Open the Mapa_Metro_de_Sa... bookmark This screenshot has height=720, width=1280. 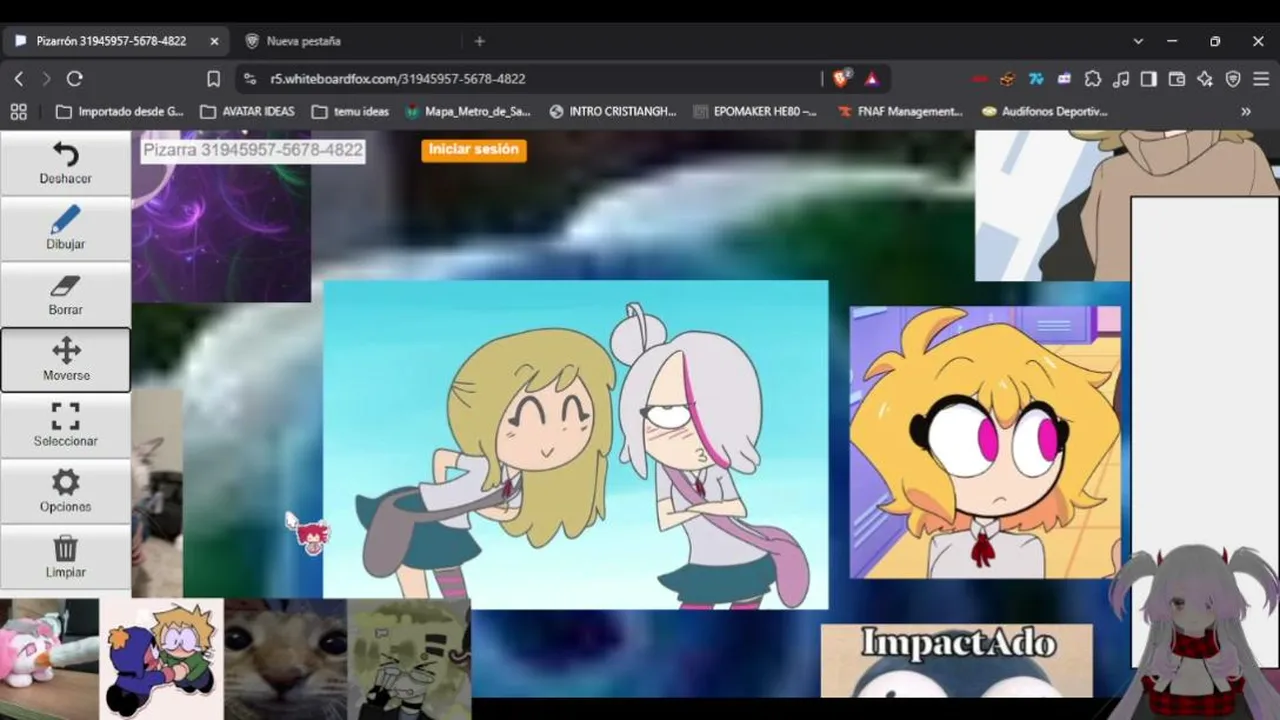pyautogui.click(x=468, y=112)
